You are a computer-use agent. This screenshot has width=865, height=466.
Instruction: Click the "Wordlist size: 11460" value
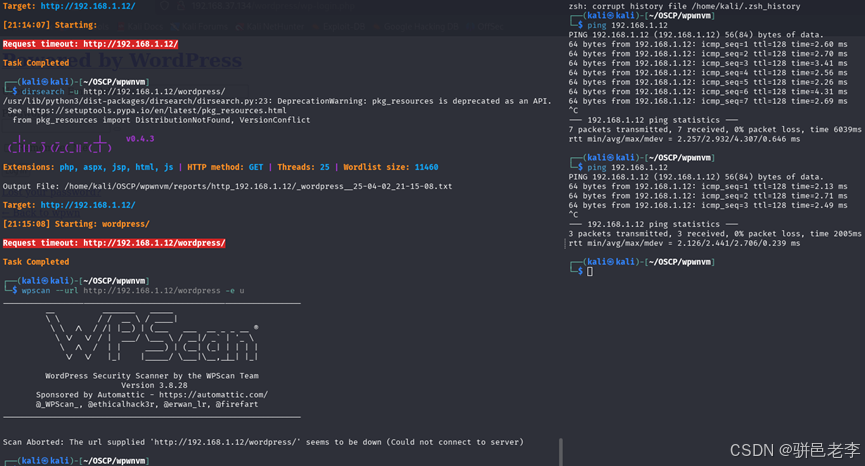(391, 167)
